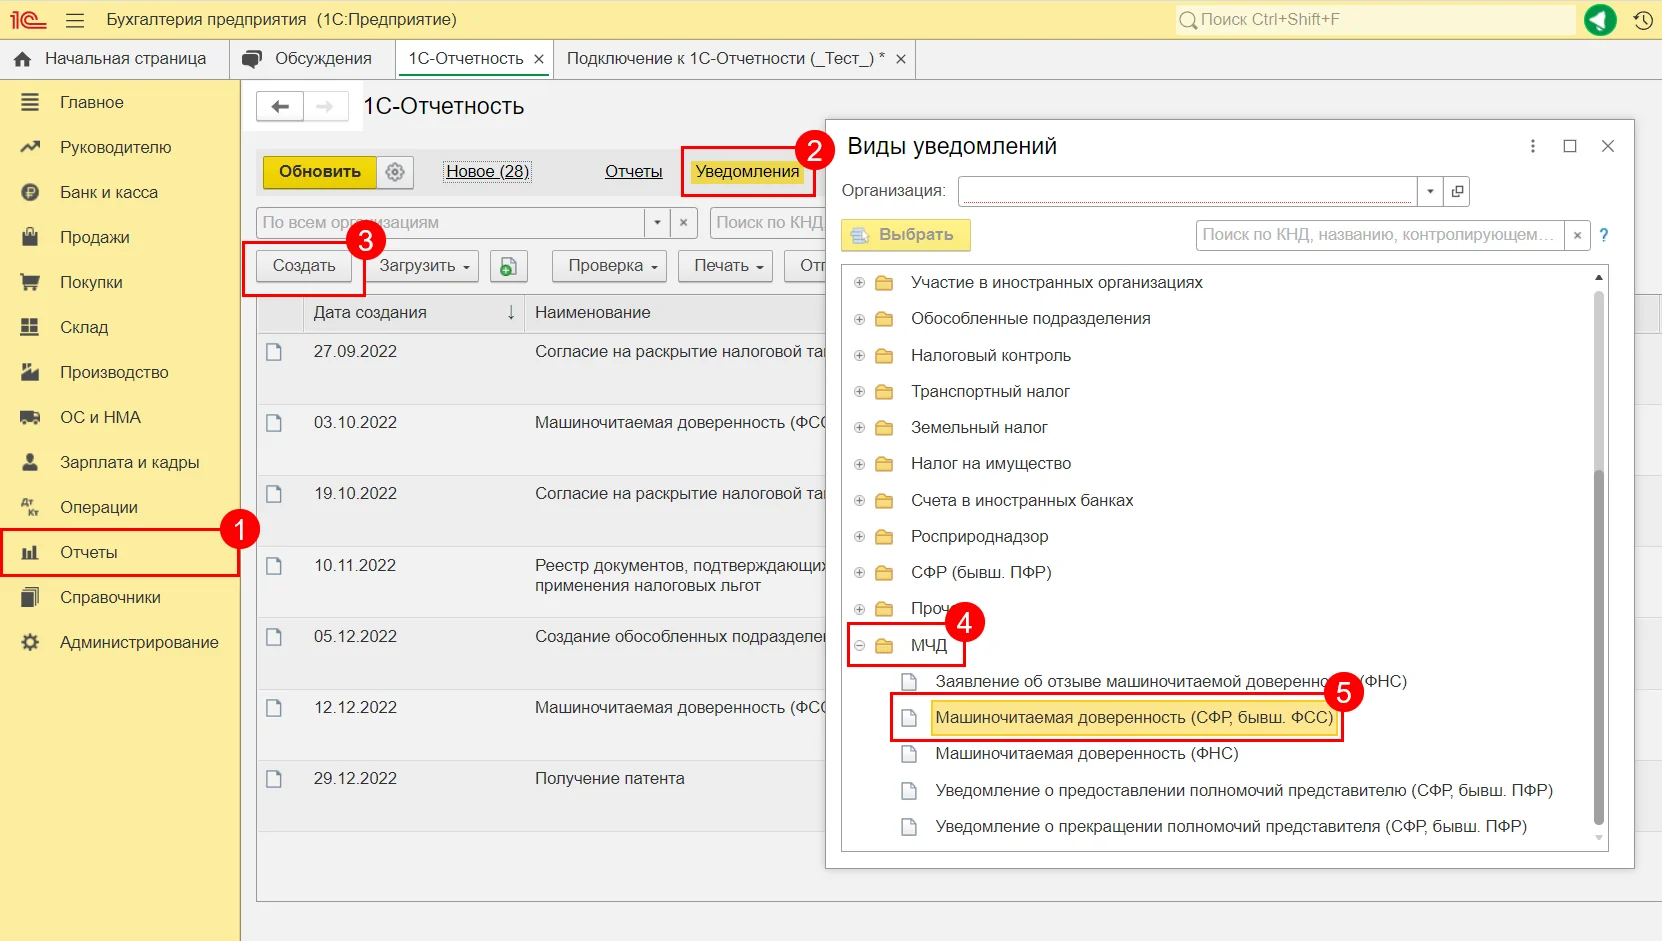The height and width of the screenshot is (941, 1662).
Task: Click the Создать button
Action: pos(304,266)
